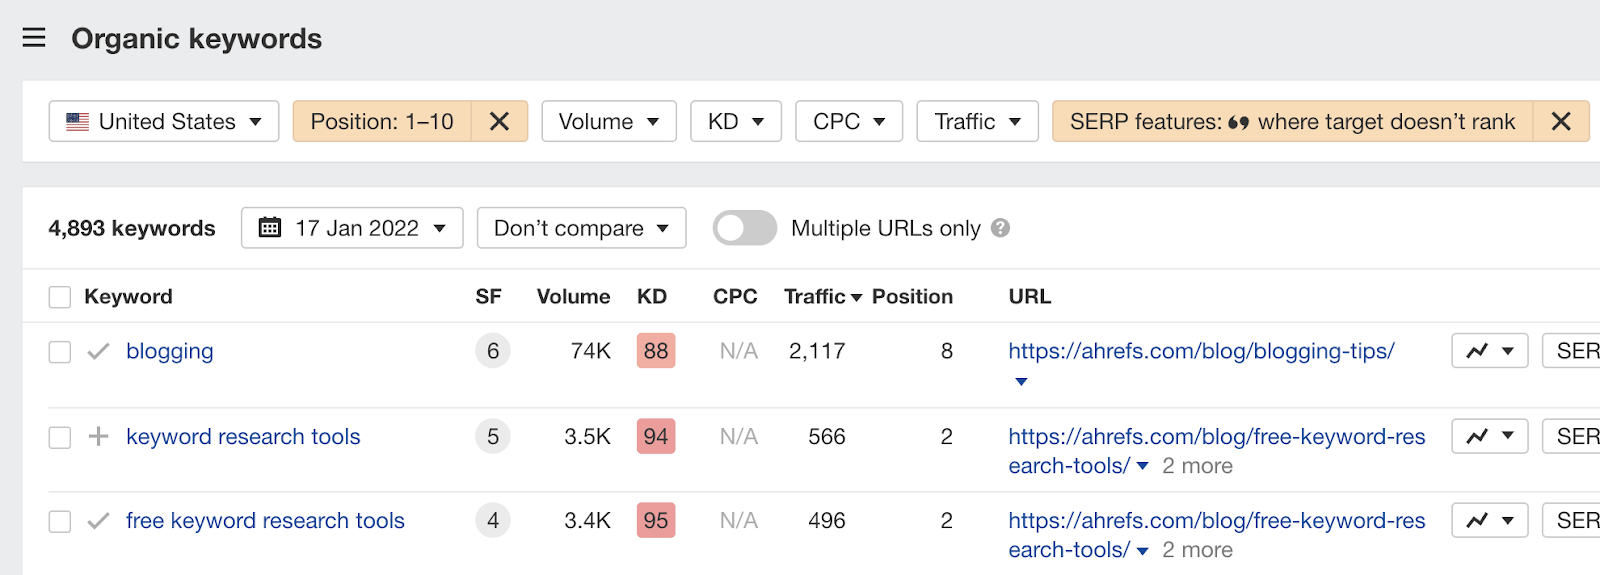This screenshot has height=575, width=1600.
Task: Tick the checkbox for keyword research tools row
Action: tap(60, 437)
